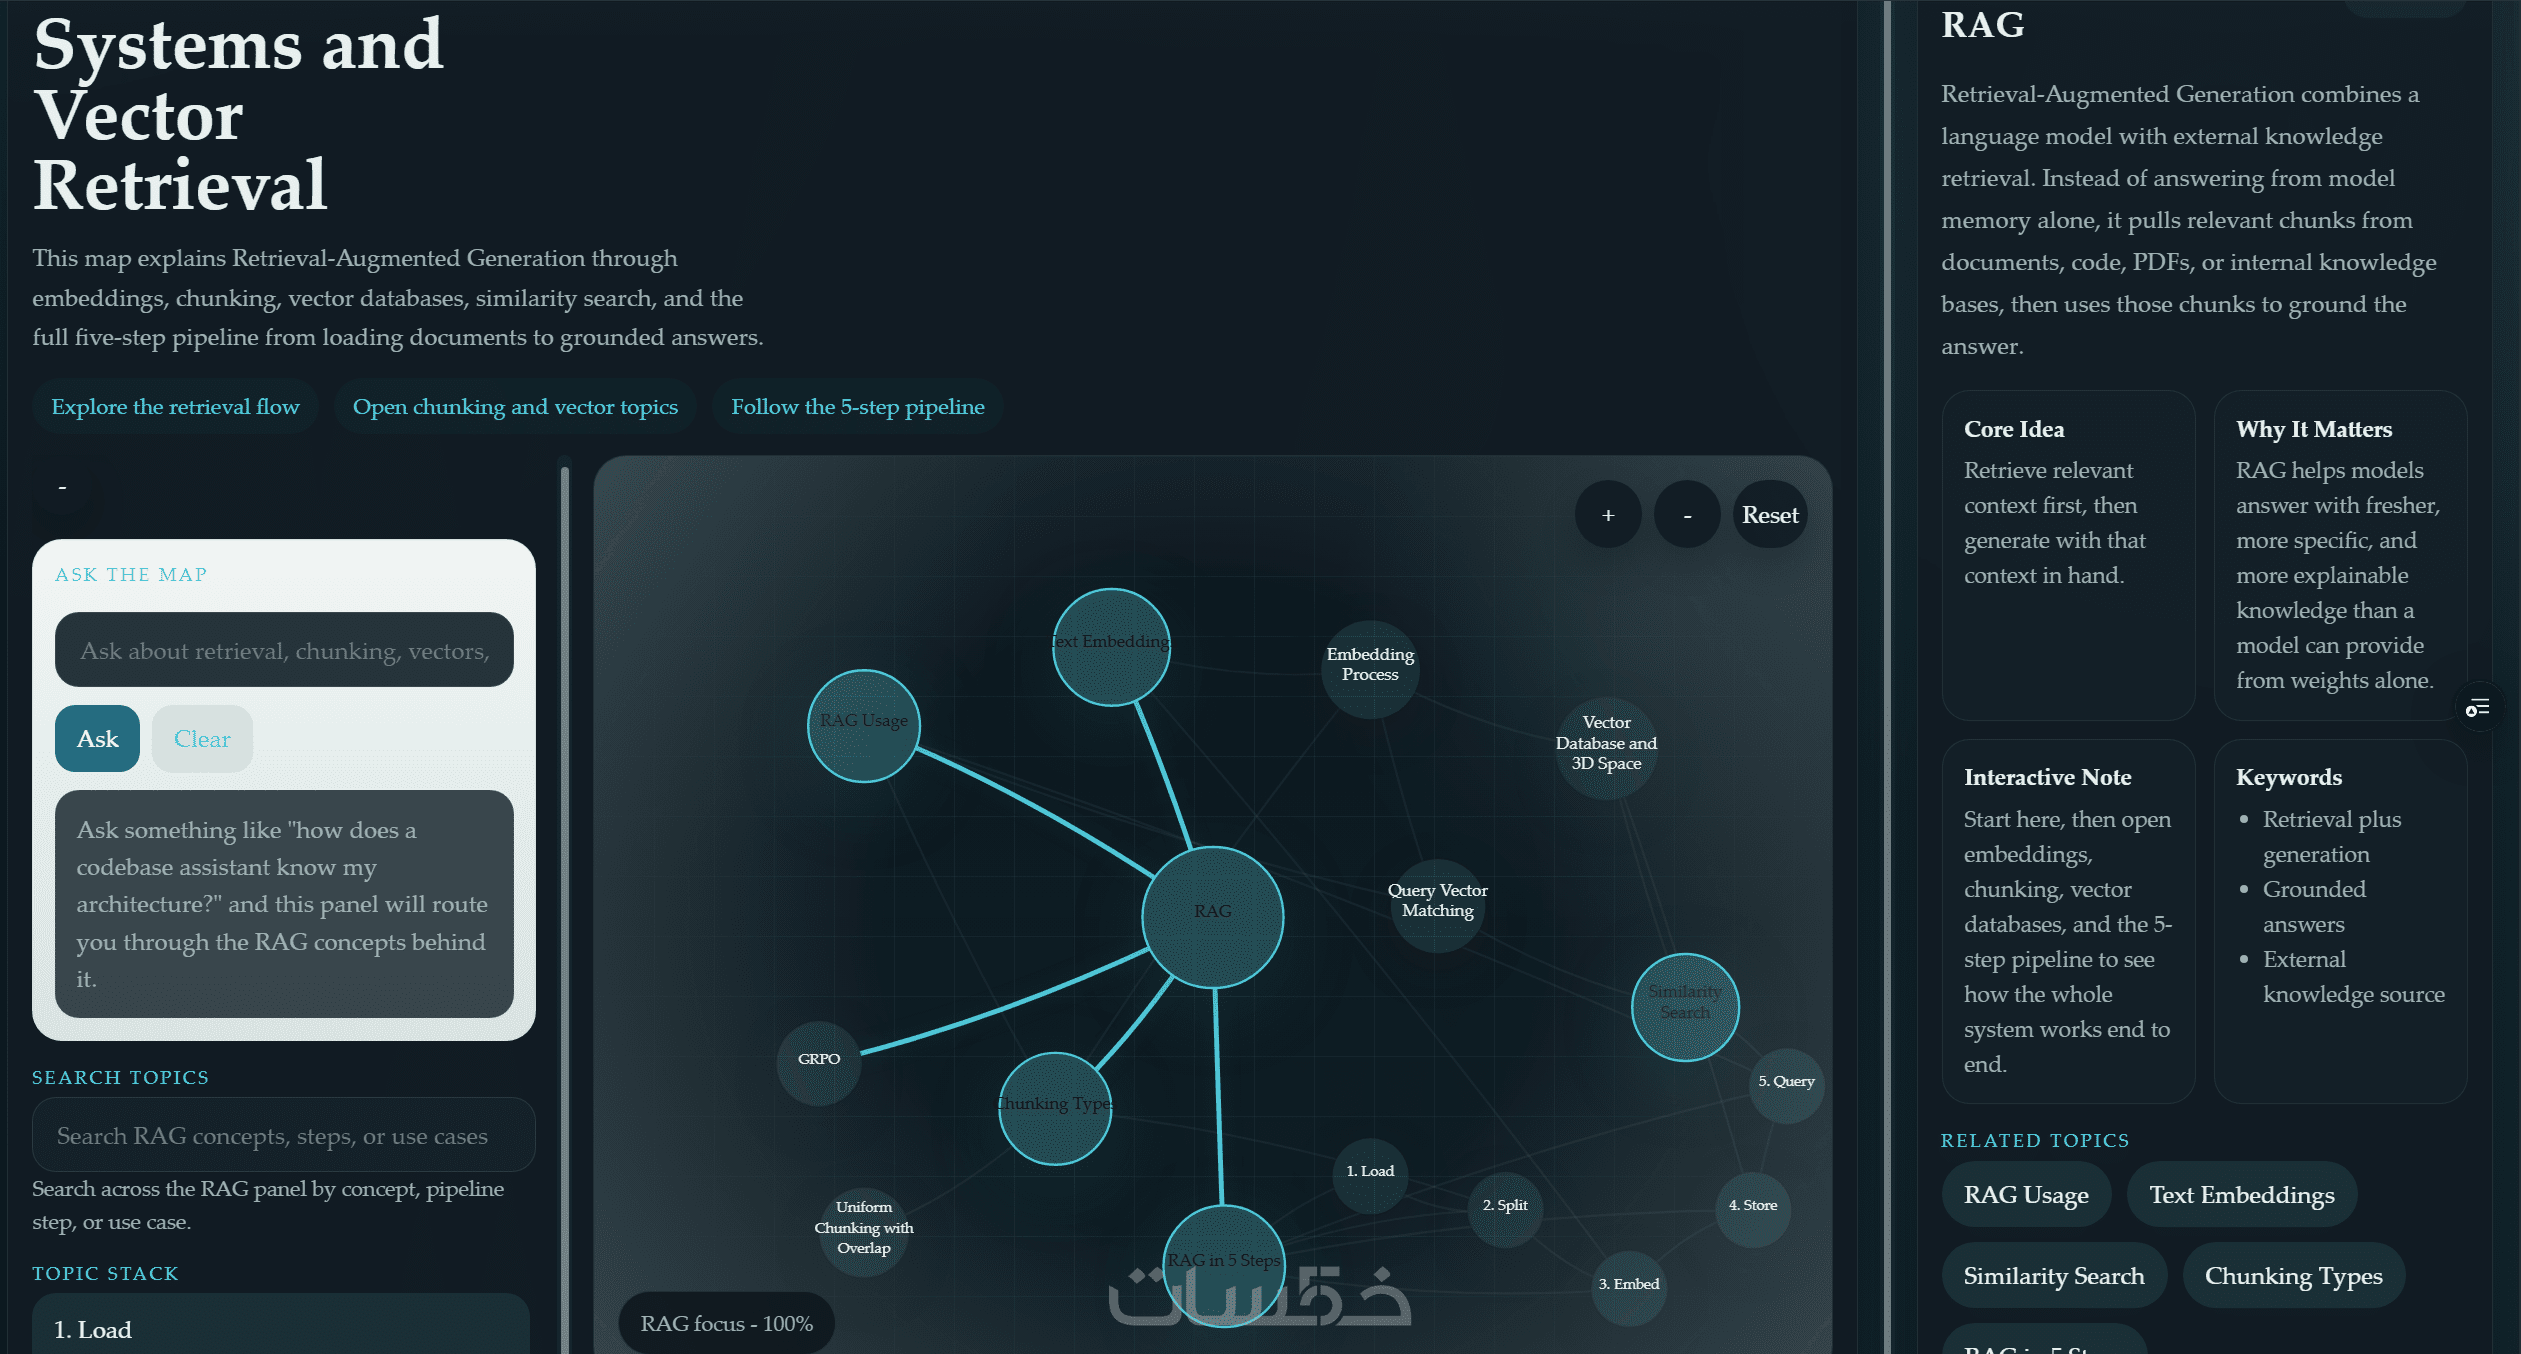
Task: Open chunking and vector topics link
Action: tap(515, 407)
